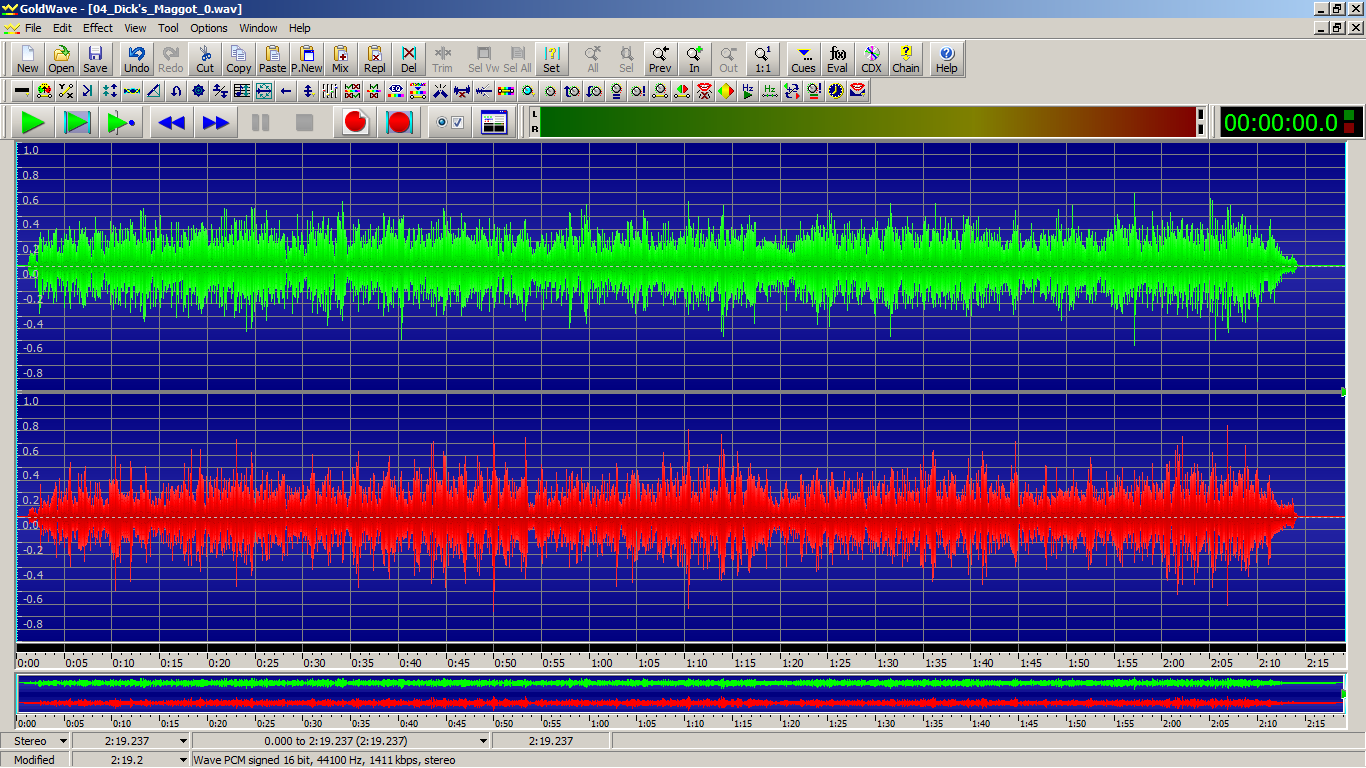Open the Options menu
The image size is (1366, 768).
(x=209, y=28)
